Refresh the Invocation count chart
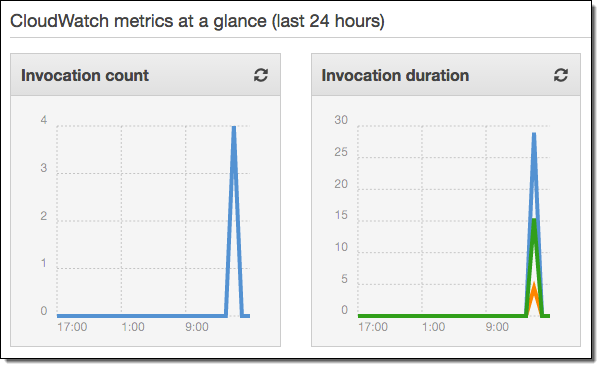 261,75
